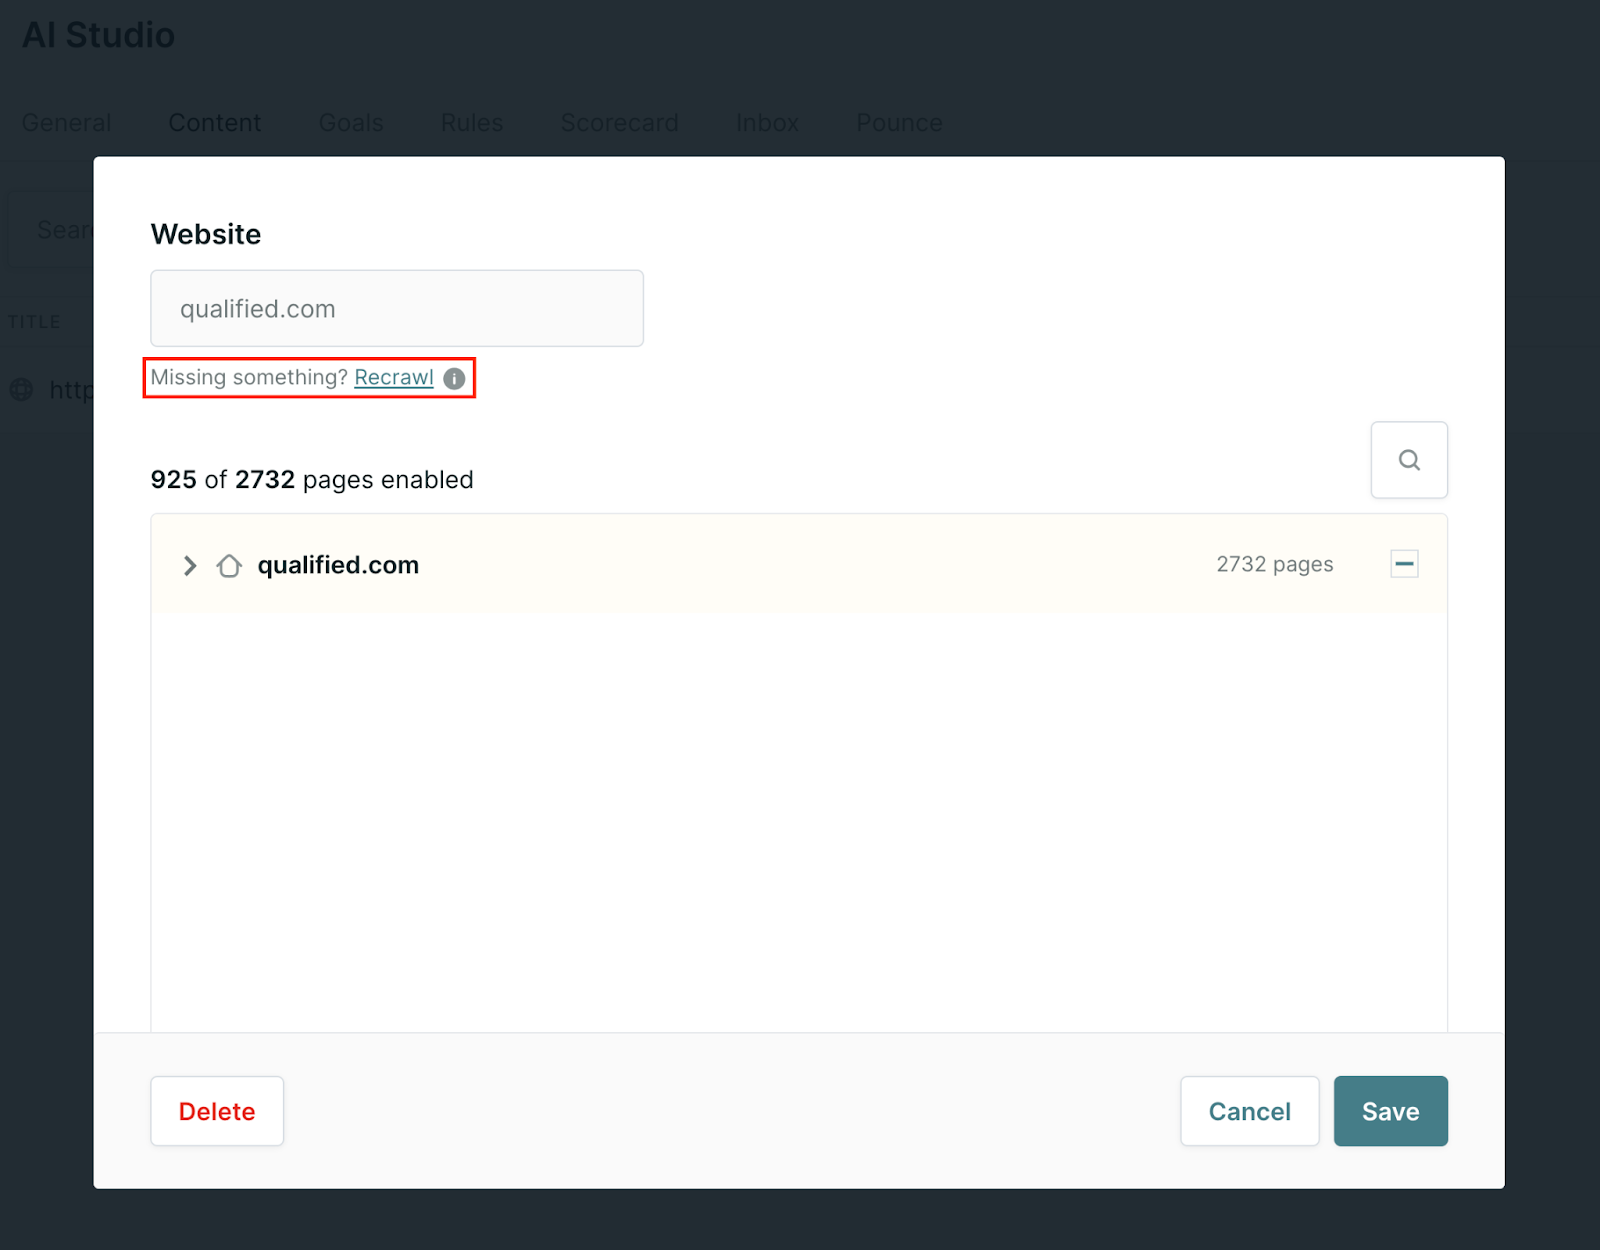Click the TITLE column header behind the dialog
The image size is (1600, 1250).
(35, 321)
